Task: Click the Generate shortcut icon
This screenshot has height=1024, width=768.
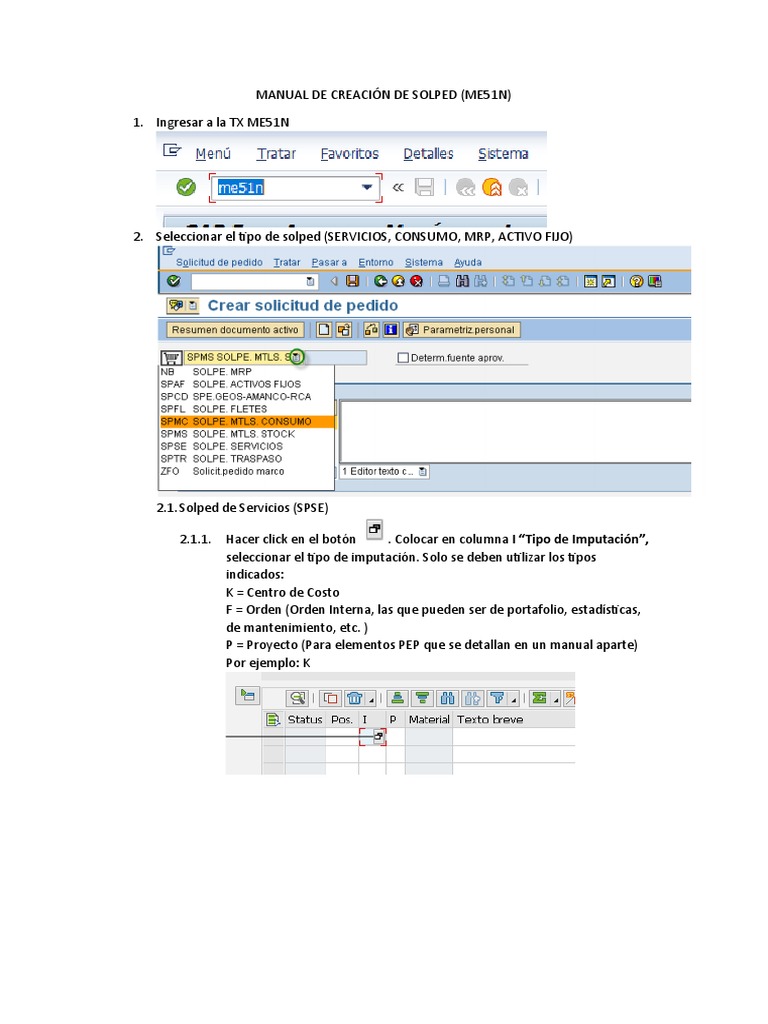Action: (608, 281)
